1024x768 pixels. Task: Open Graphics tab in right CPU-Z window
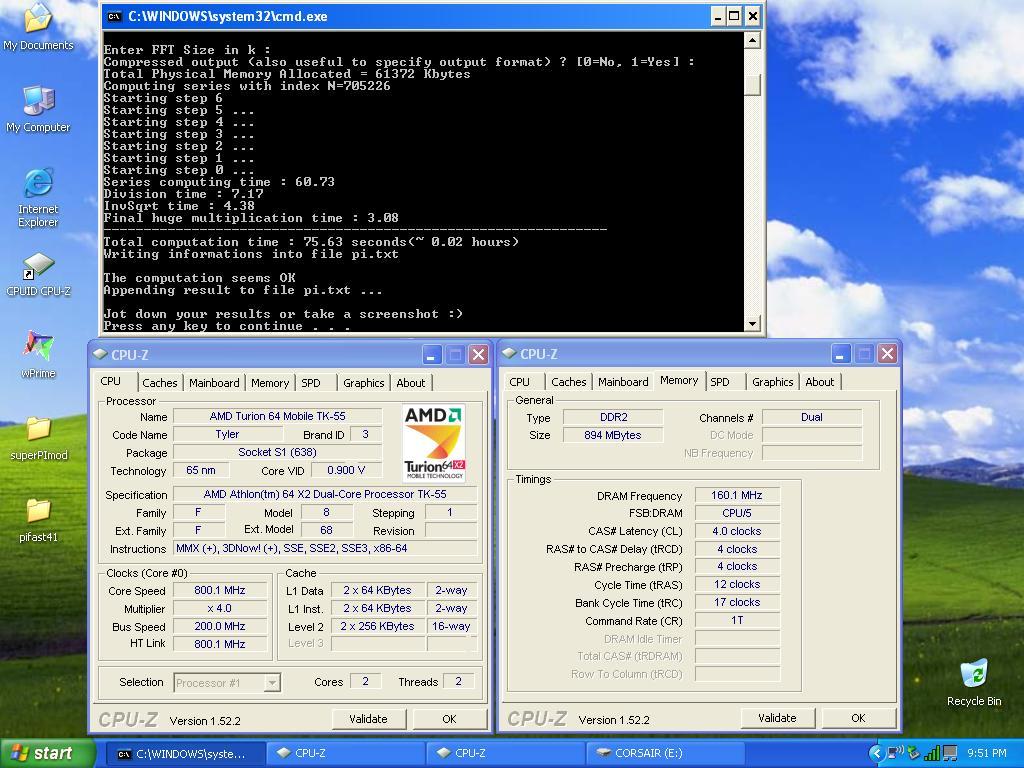[x=773, y=381]
